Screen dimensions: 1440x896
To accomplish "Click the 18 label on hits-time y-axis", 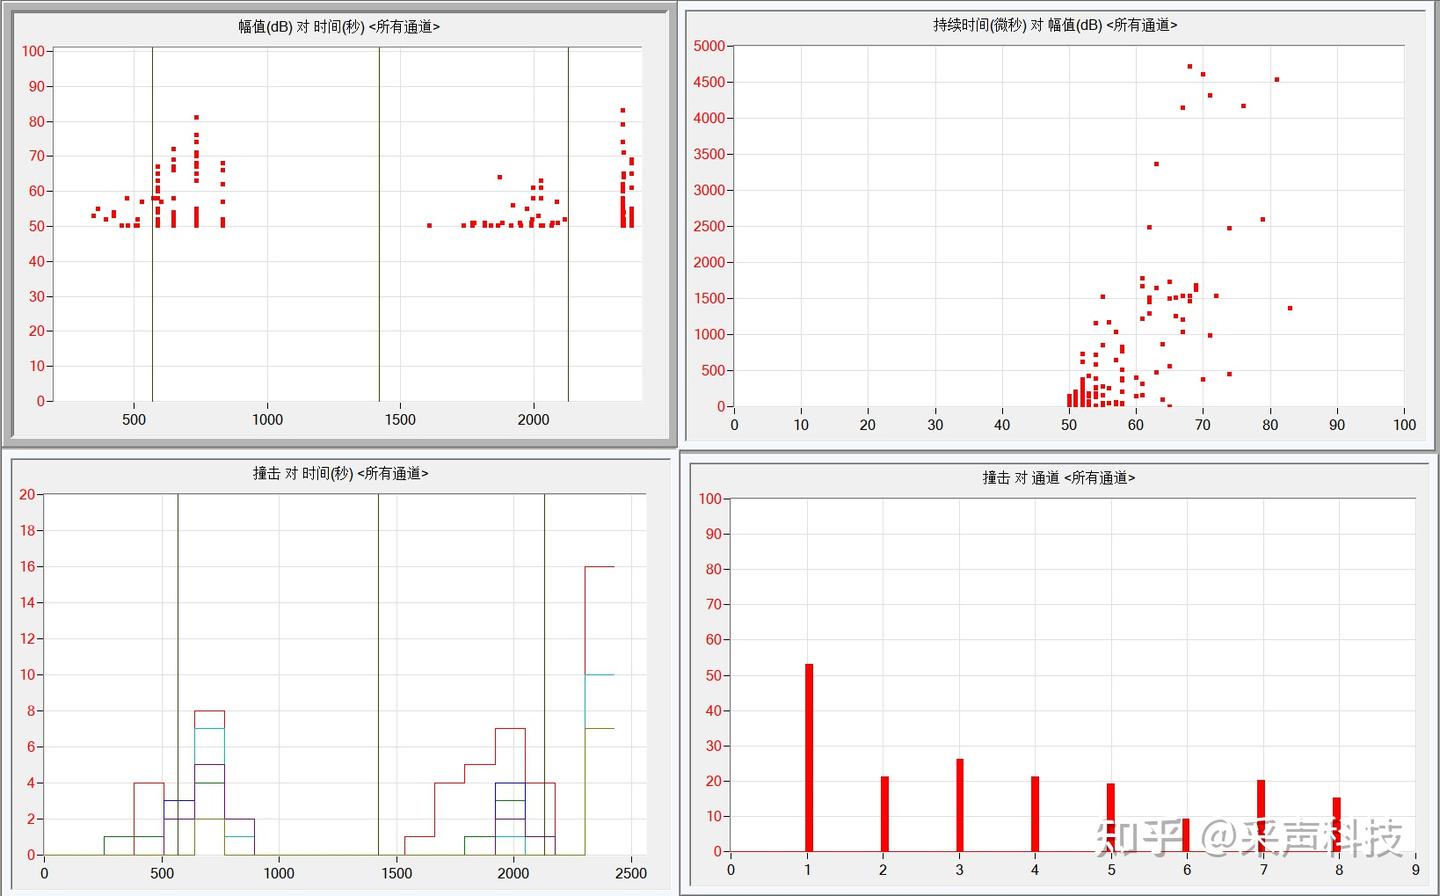I will click(27, 530).
